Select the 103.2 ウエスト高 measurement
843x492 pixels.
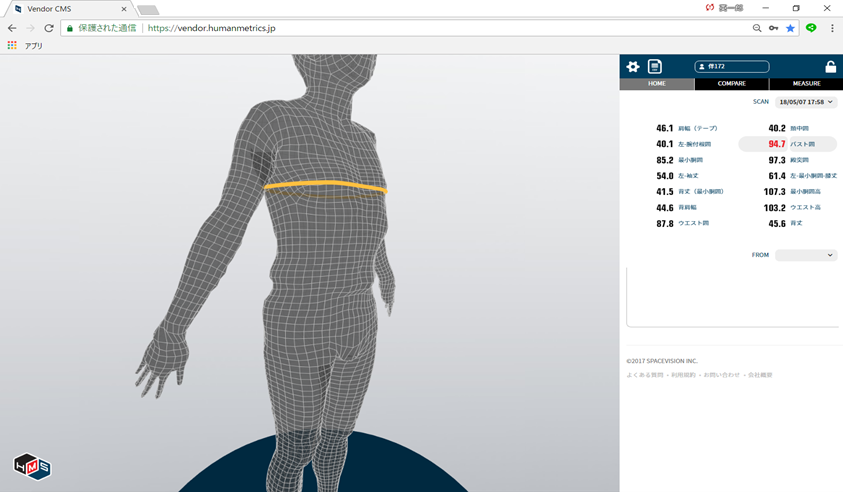pyautogui.click(x=792, y=208)
